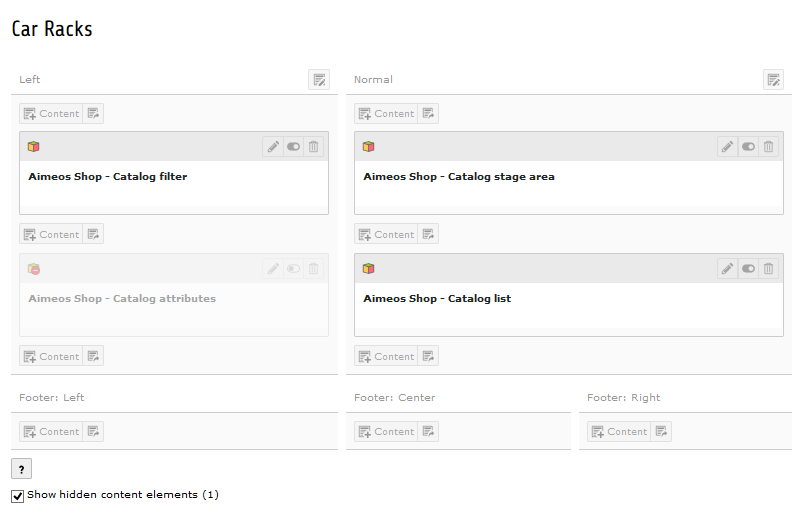
Task: Add Content below Catalog attributes
Action: coord(52,356)
